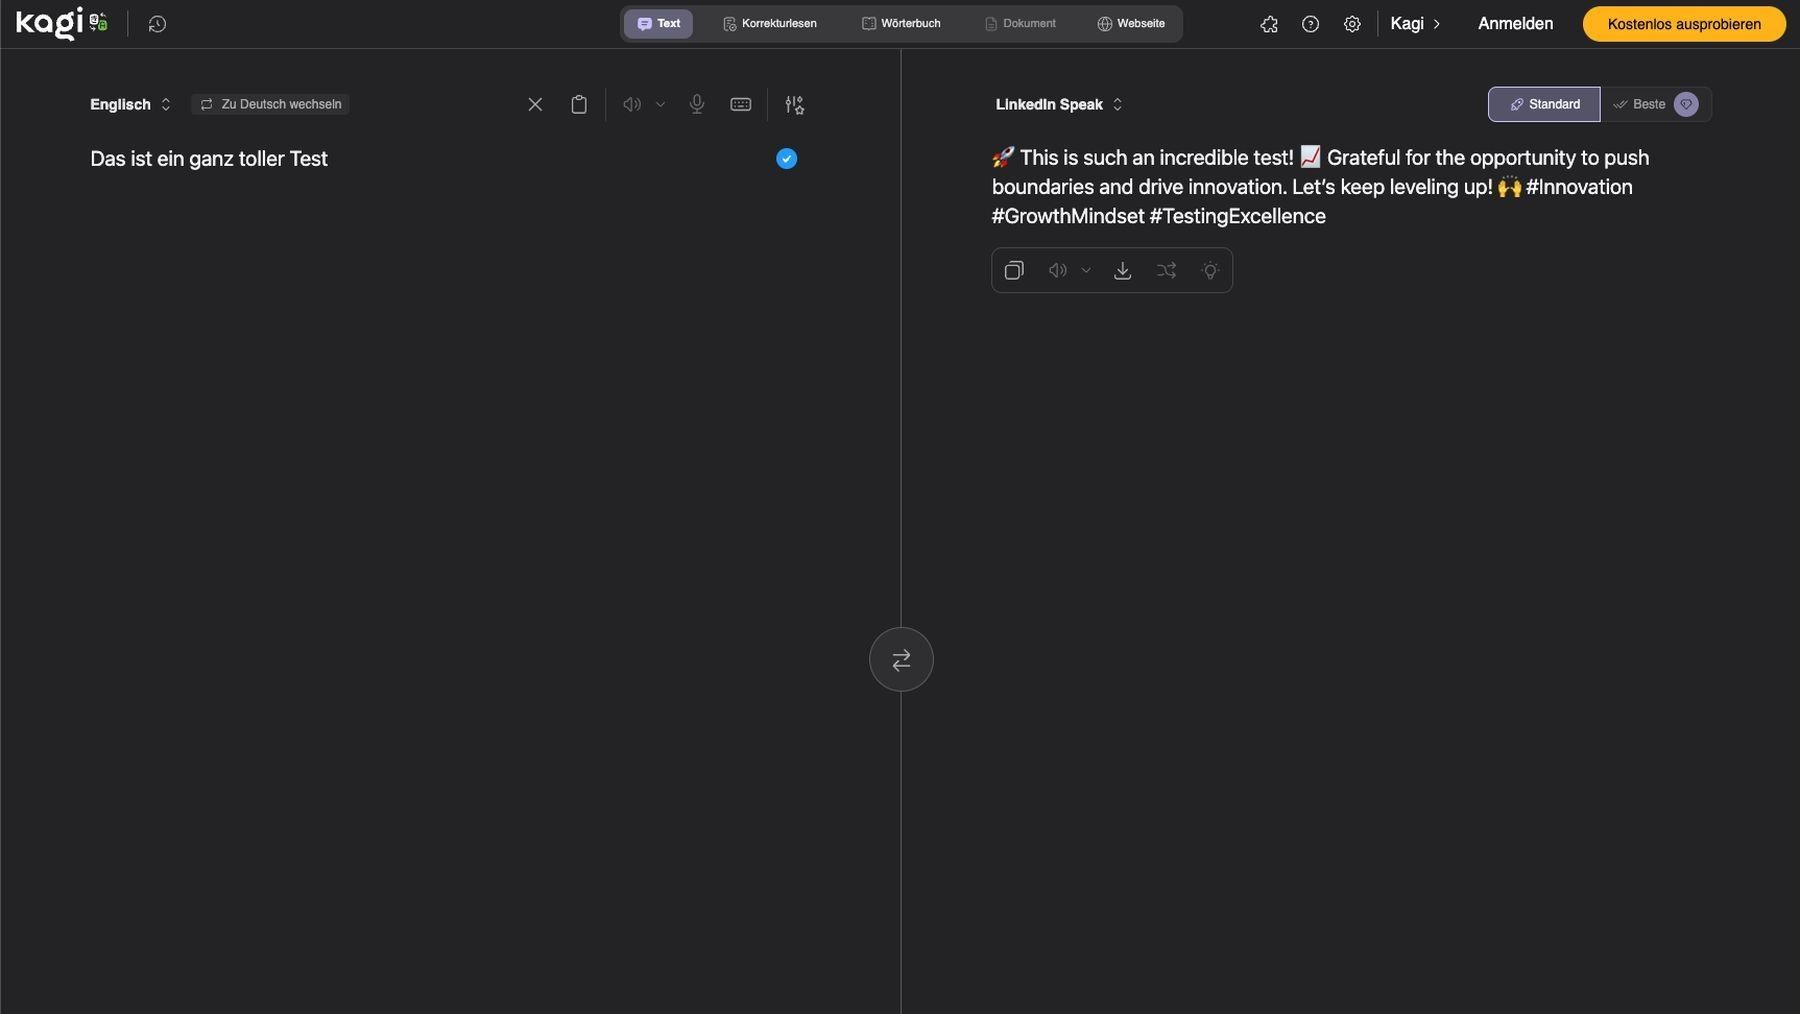Shuffle to get alternative translation

click(1166, 270)
